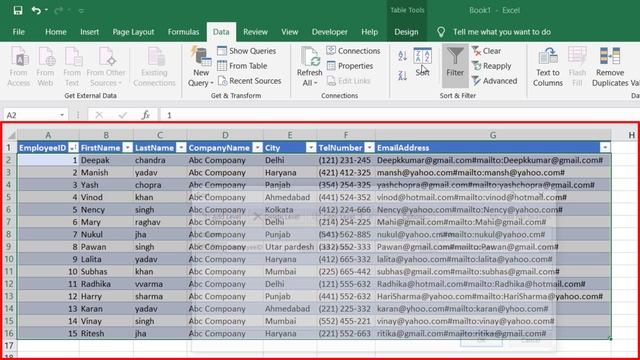Click the select-all corner triangle
This screenshot has height=360, width=640.
click(x=12, y=135)
